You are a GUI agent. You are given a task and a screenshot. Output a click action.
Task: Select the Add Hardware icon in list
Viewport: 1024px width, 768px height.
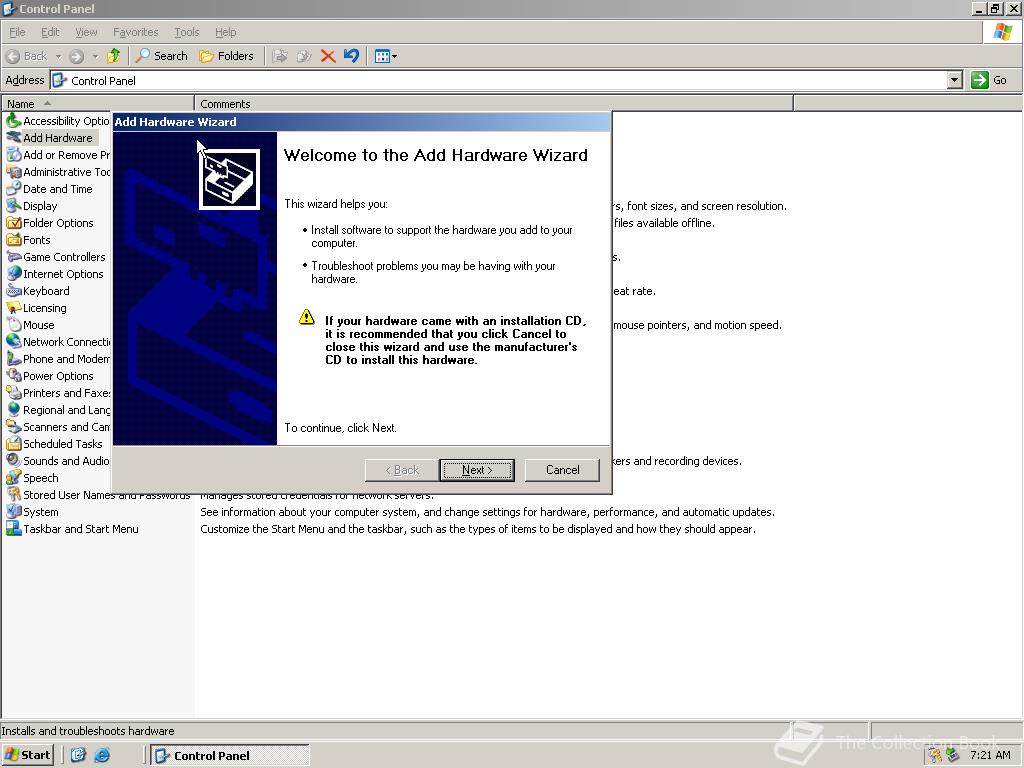click(x=13, y=138)
